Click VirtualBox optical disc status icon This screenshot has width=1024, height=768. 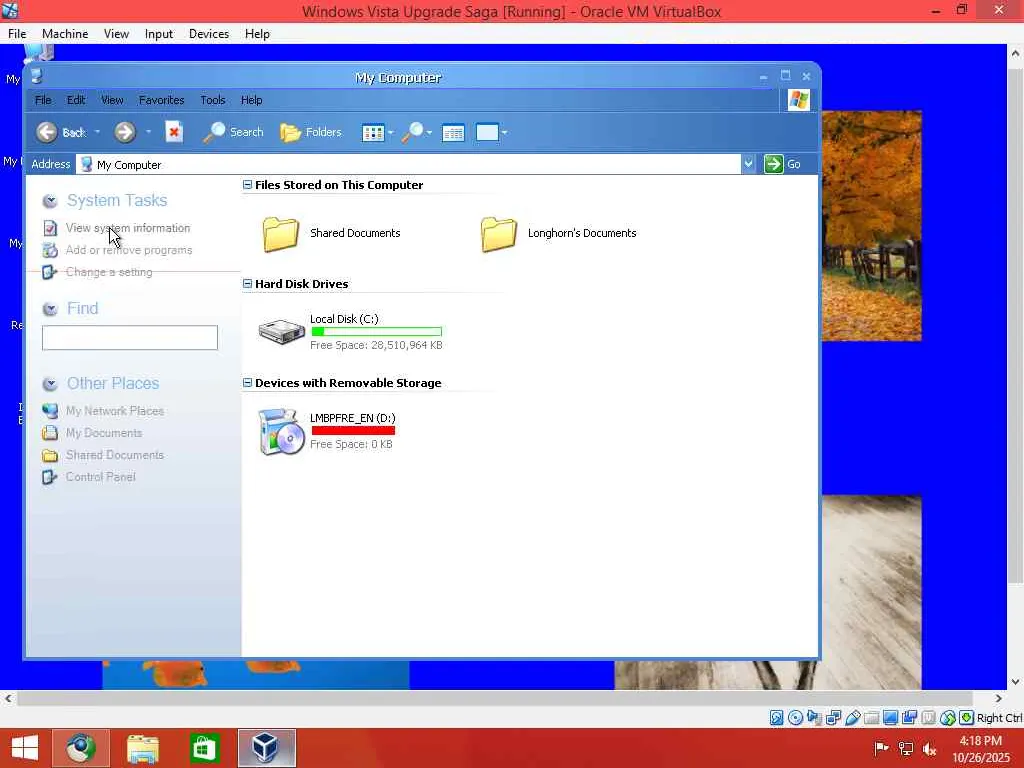(x=795, y=718)
